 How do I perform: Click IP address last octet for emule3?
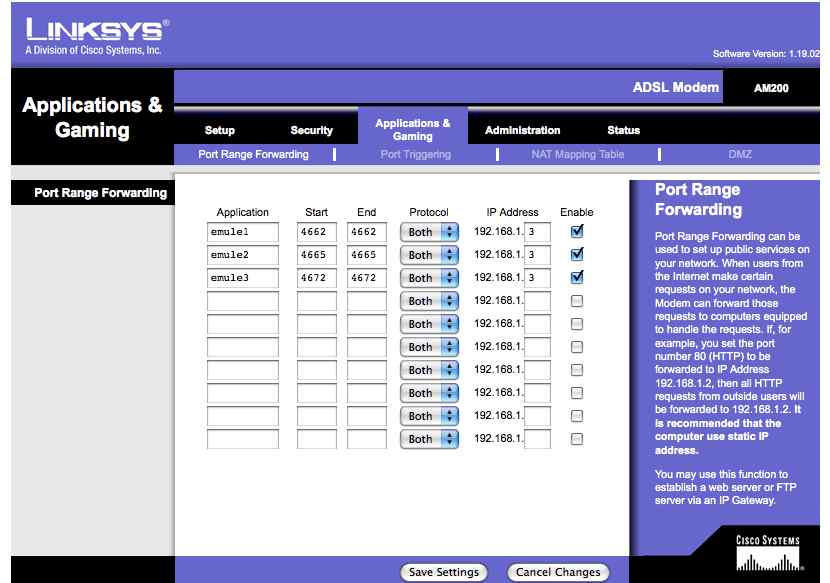click(537, 278)
